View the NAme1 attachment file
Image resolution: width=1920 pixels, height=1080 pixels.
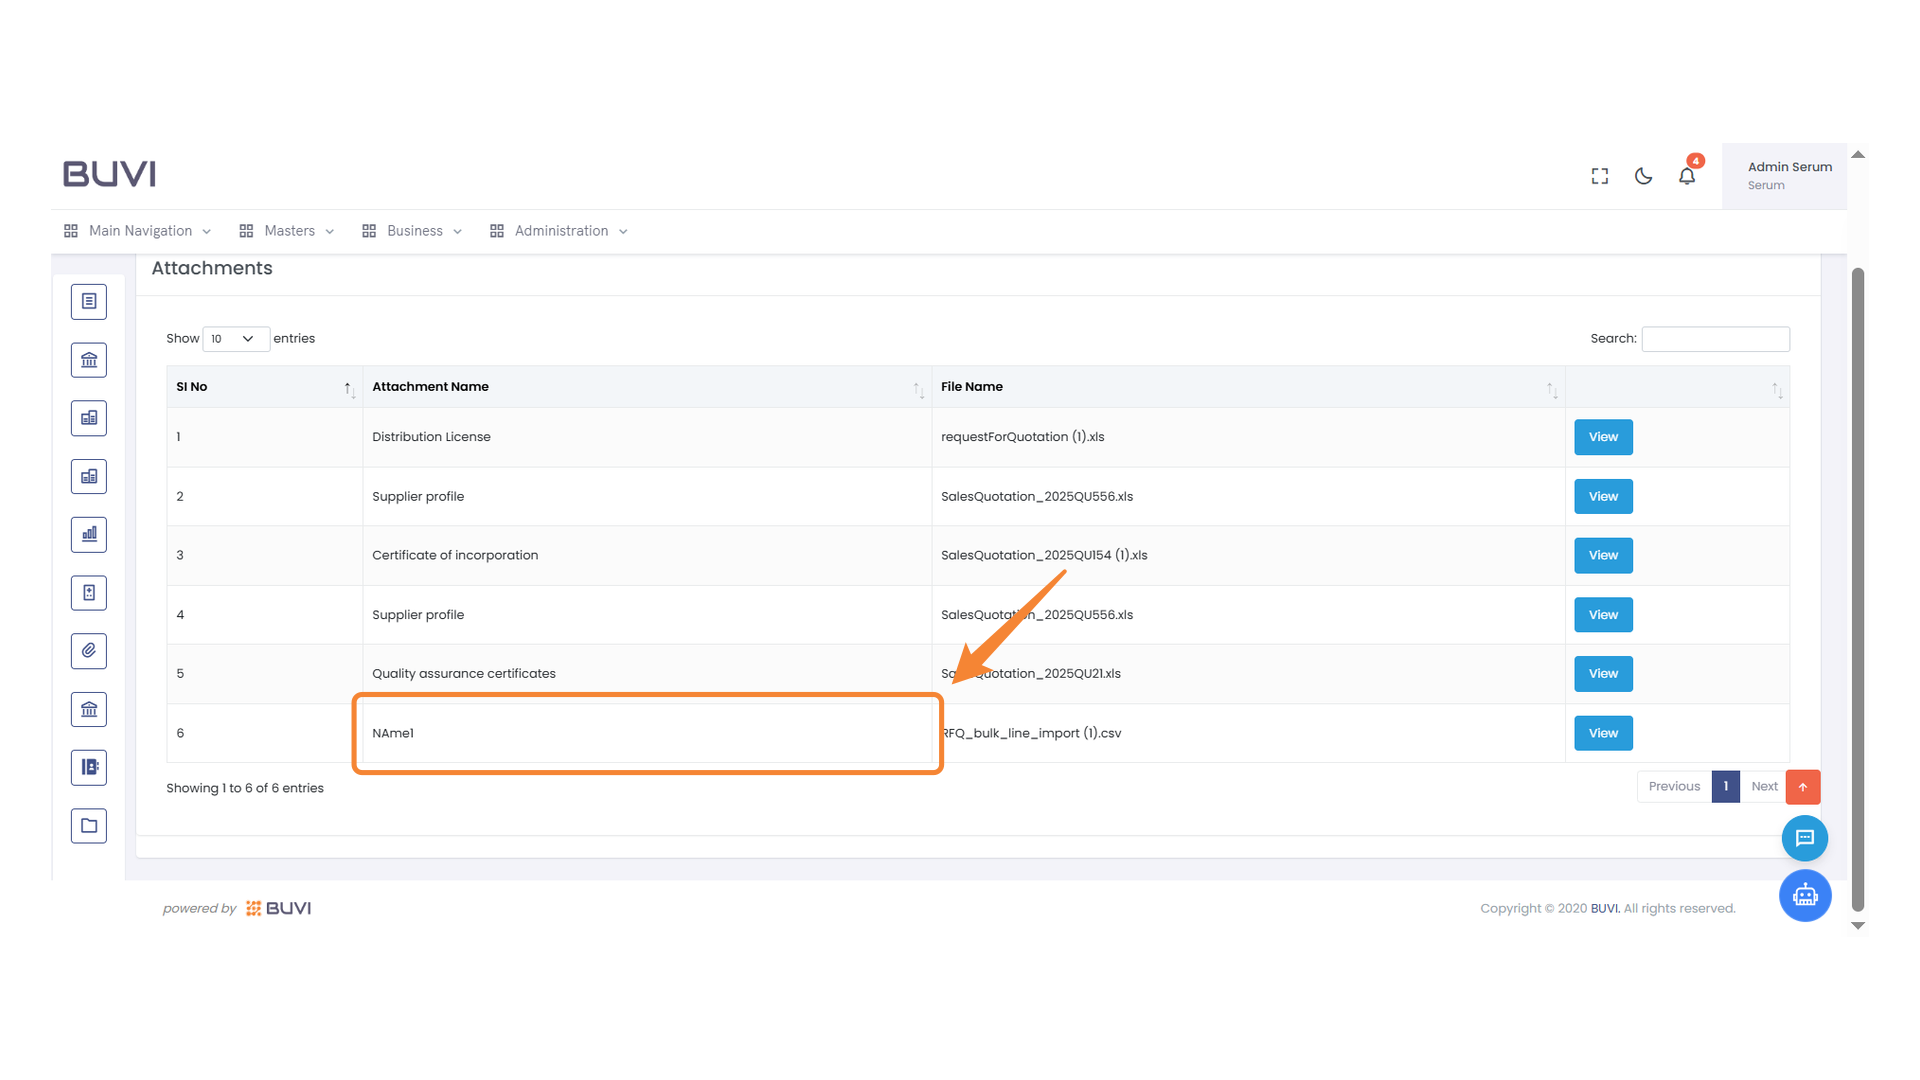click(x=1603, y=733)
